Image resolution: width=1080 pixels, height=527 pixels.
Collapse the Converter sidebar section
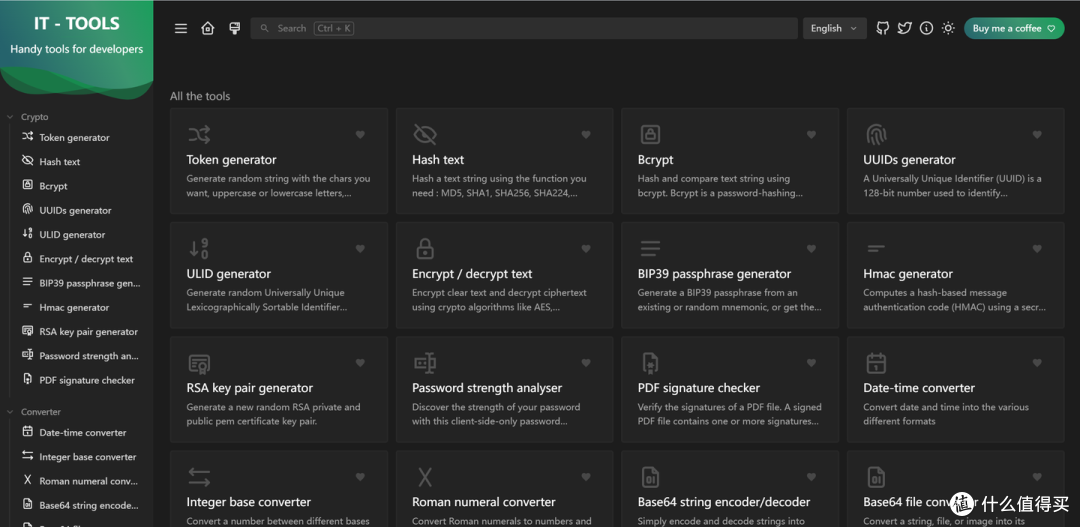coord(33,412)
